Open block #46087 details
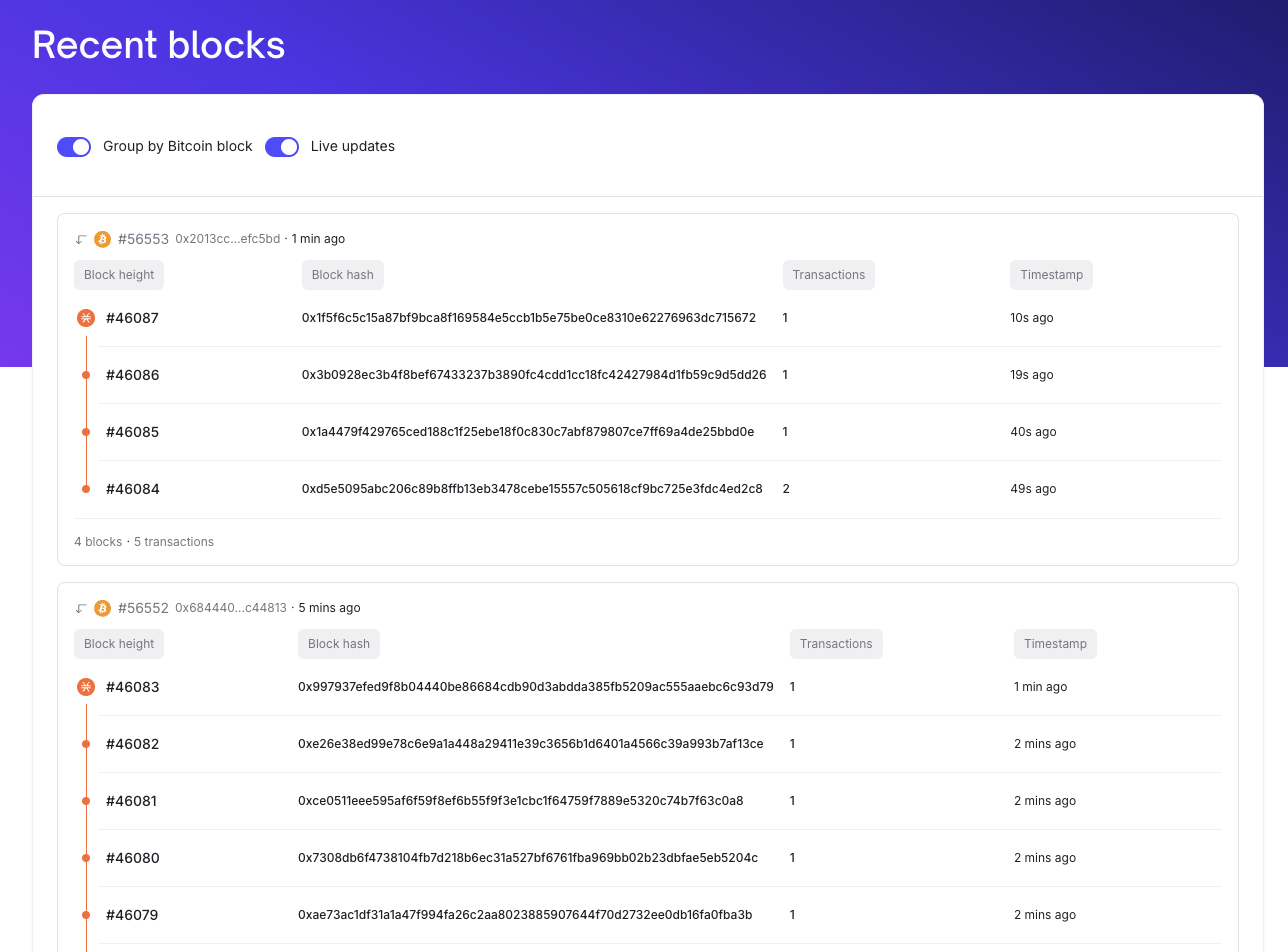Screen dimensions: 1288x952 (132, 317)
